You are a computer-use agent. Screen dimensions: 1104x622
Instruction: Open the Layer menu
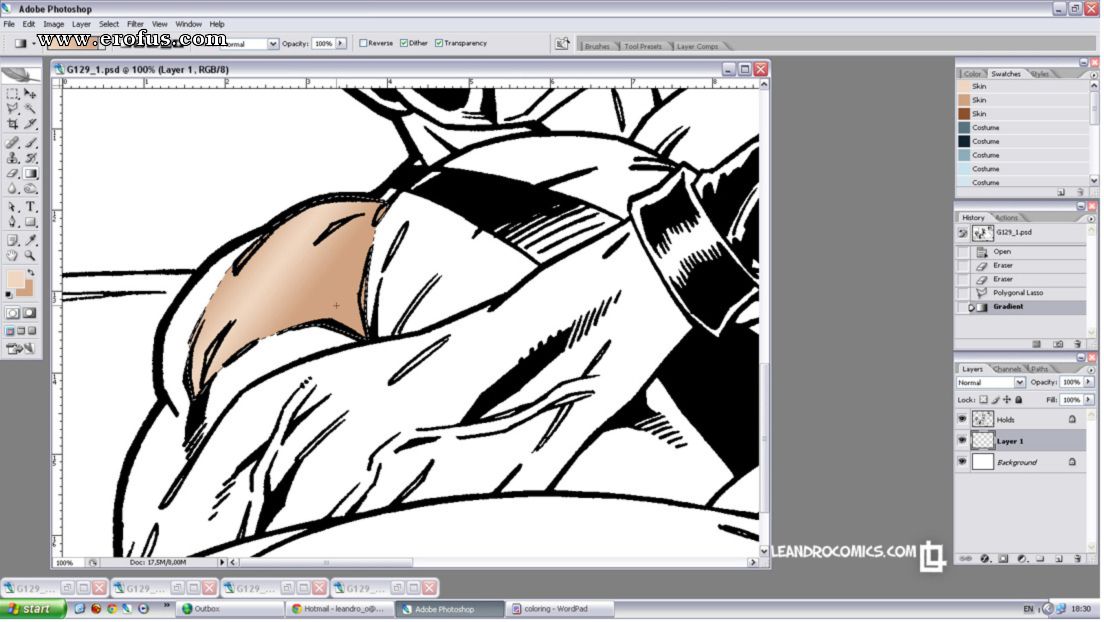81,24
